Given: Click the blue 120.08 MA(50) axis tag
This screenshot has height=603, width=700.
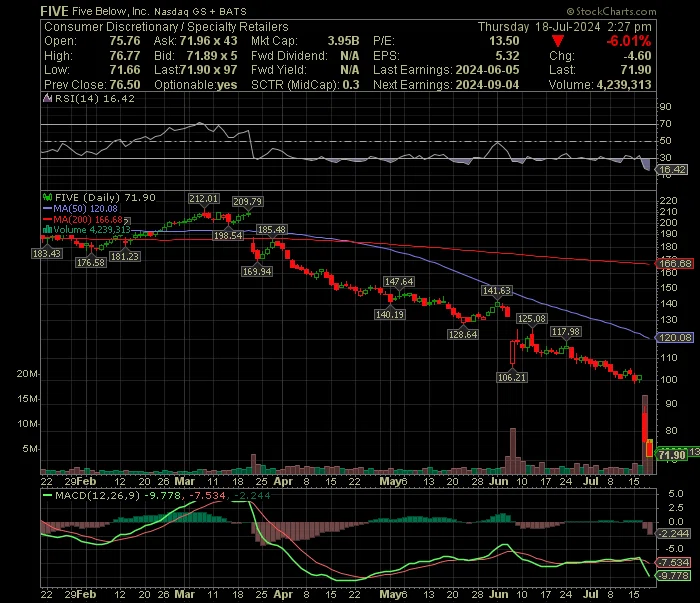Looking at the screenshot, I should [674, 337].
